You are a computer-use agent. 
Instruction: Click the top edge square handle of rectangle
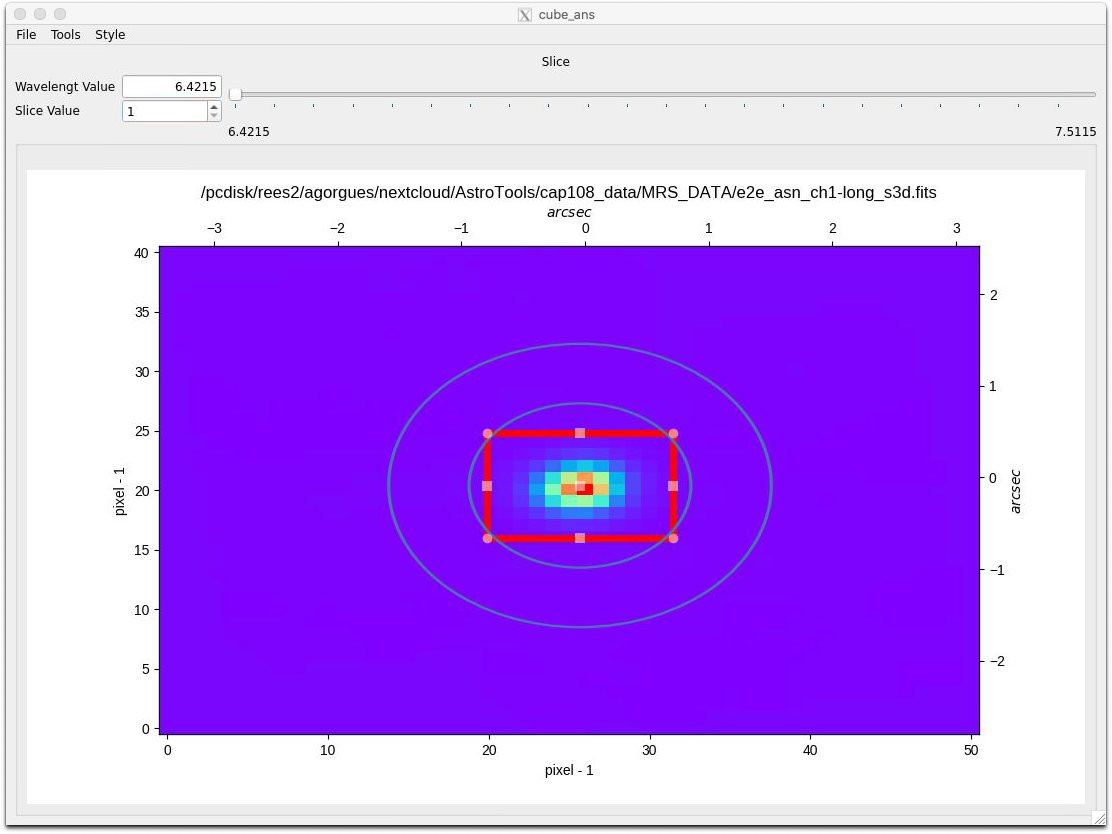tap(580, 433)
